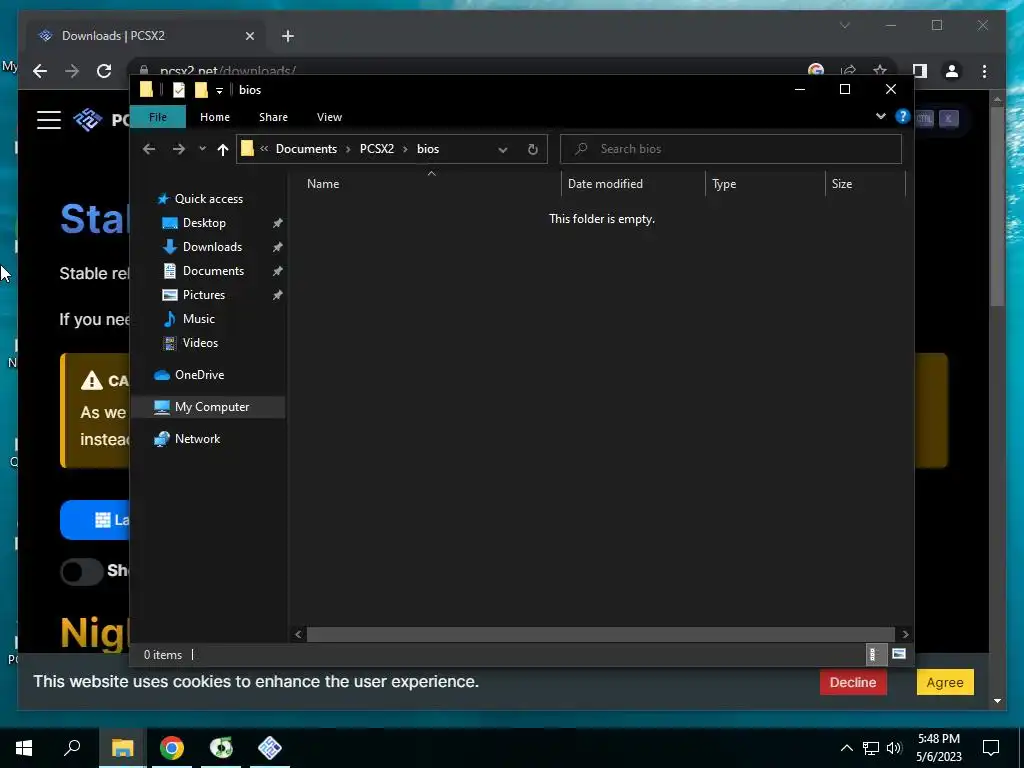Click the Explorer back arrow

coord(149,149)
